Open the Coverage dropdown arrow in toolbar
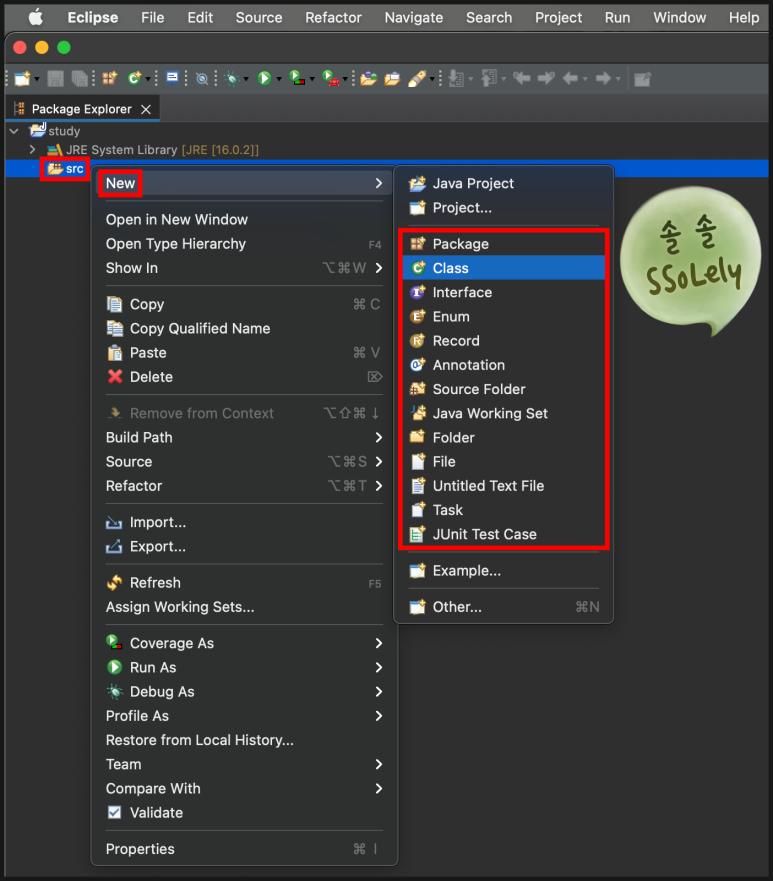 coord(312,79)
